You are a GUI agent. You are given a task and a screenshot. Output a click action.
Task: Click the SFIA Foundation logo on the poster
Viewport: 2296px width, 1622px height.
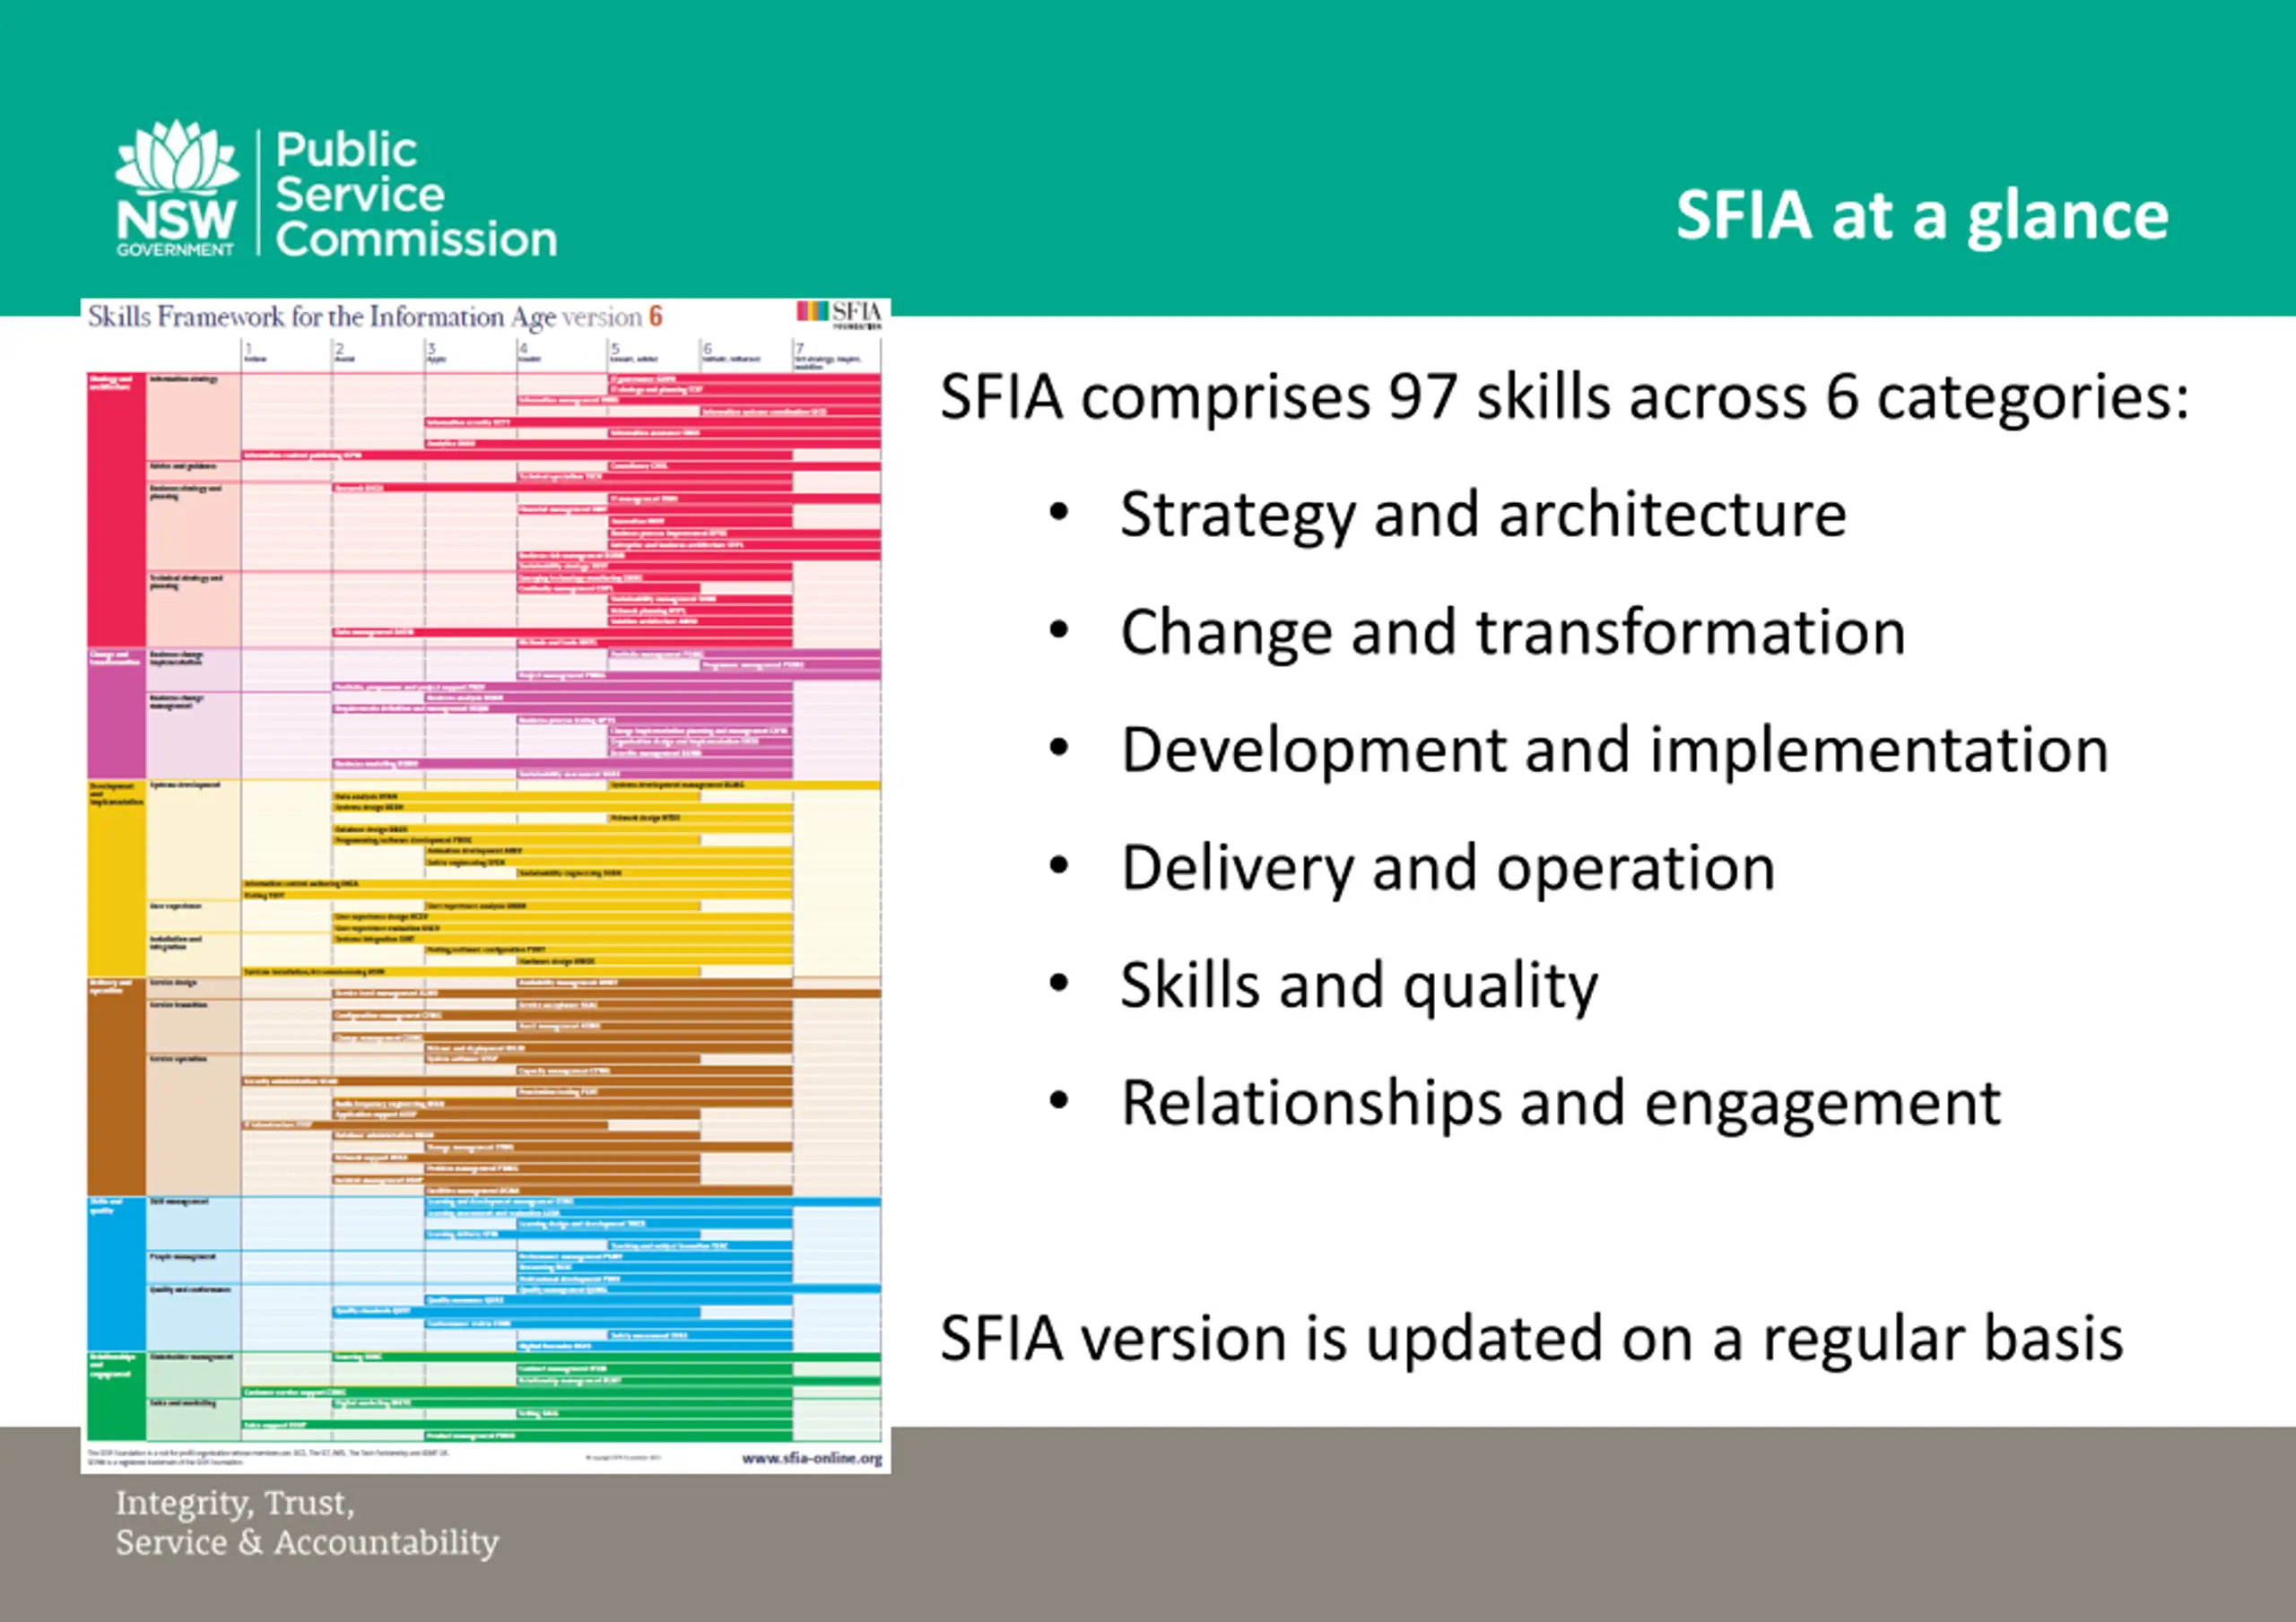(838, 314)
